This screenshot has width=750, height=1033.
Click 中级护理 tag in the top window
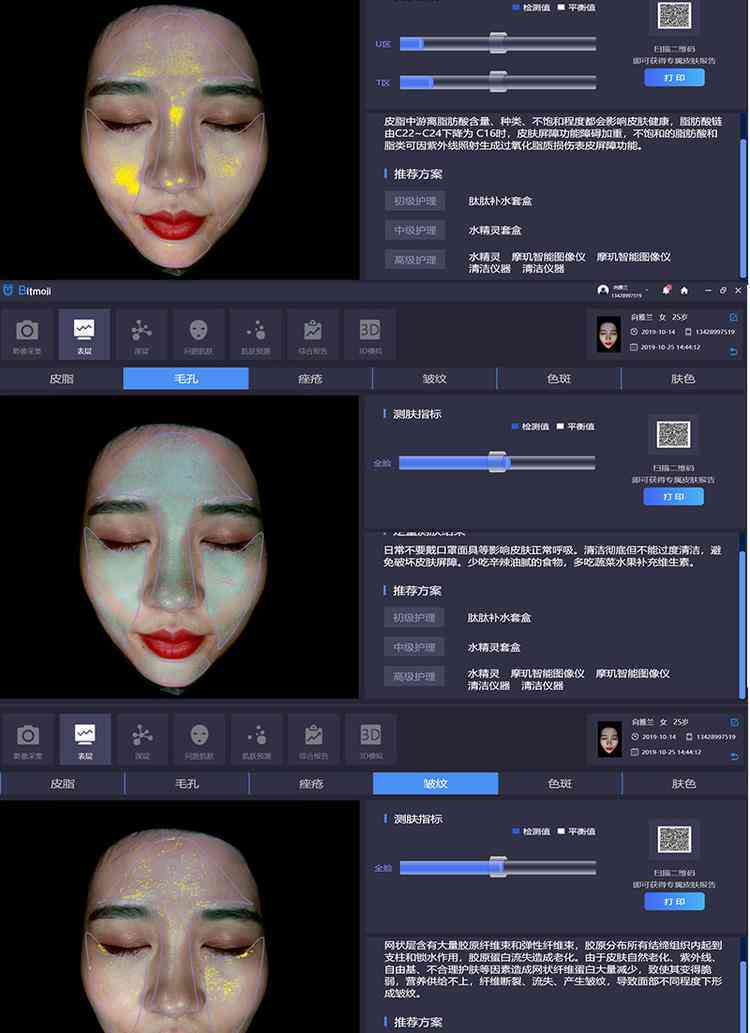pyautogui.click(x=415, y=231)
